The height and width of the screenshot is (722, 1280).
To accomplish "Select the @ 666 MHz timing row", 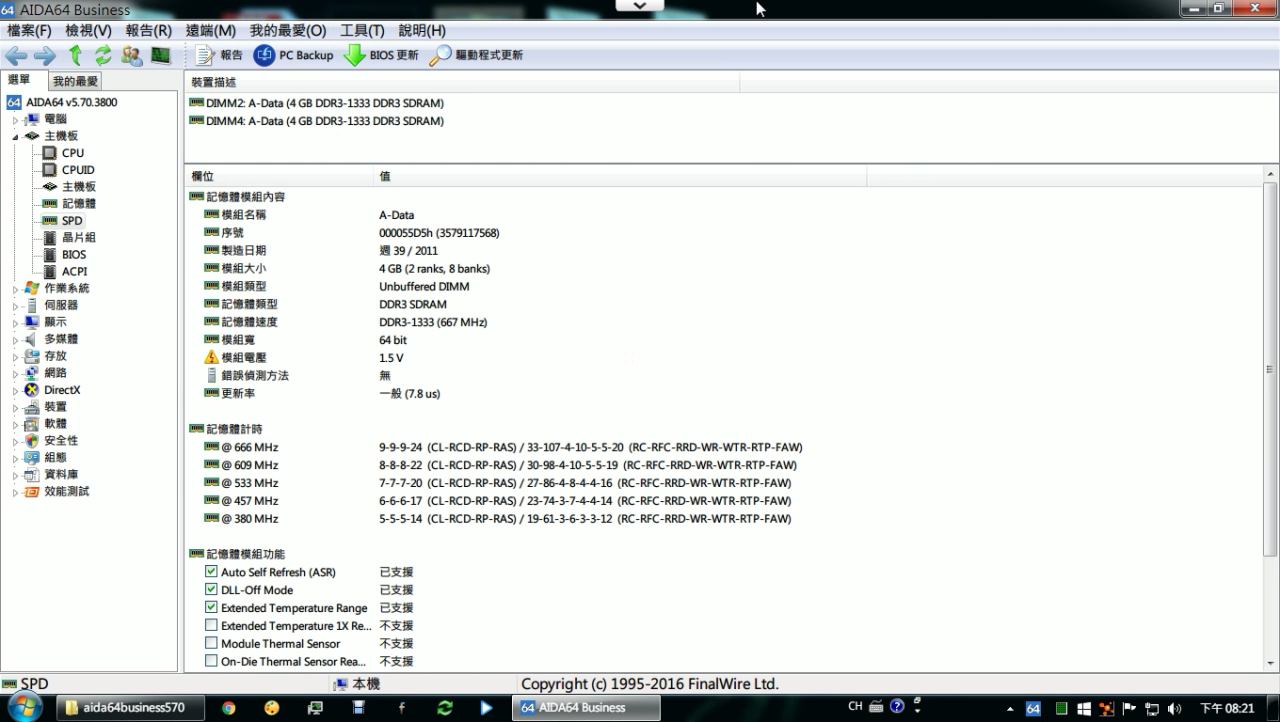I will click(x=505, y=447).
